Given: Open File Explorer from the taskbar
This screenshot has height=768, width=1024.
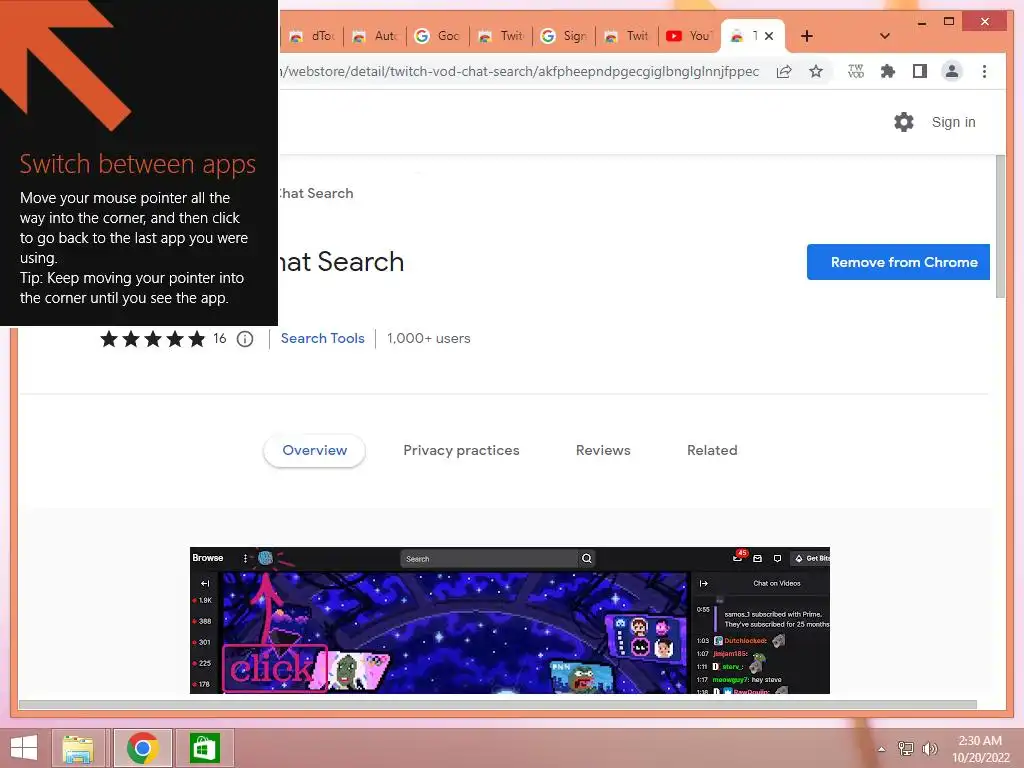Looking at the screenshot, I should [x=78, y=748].
